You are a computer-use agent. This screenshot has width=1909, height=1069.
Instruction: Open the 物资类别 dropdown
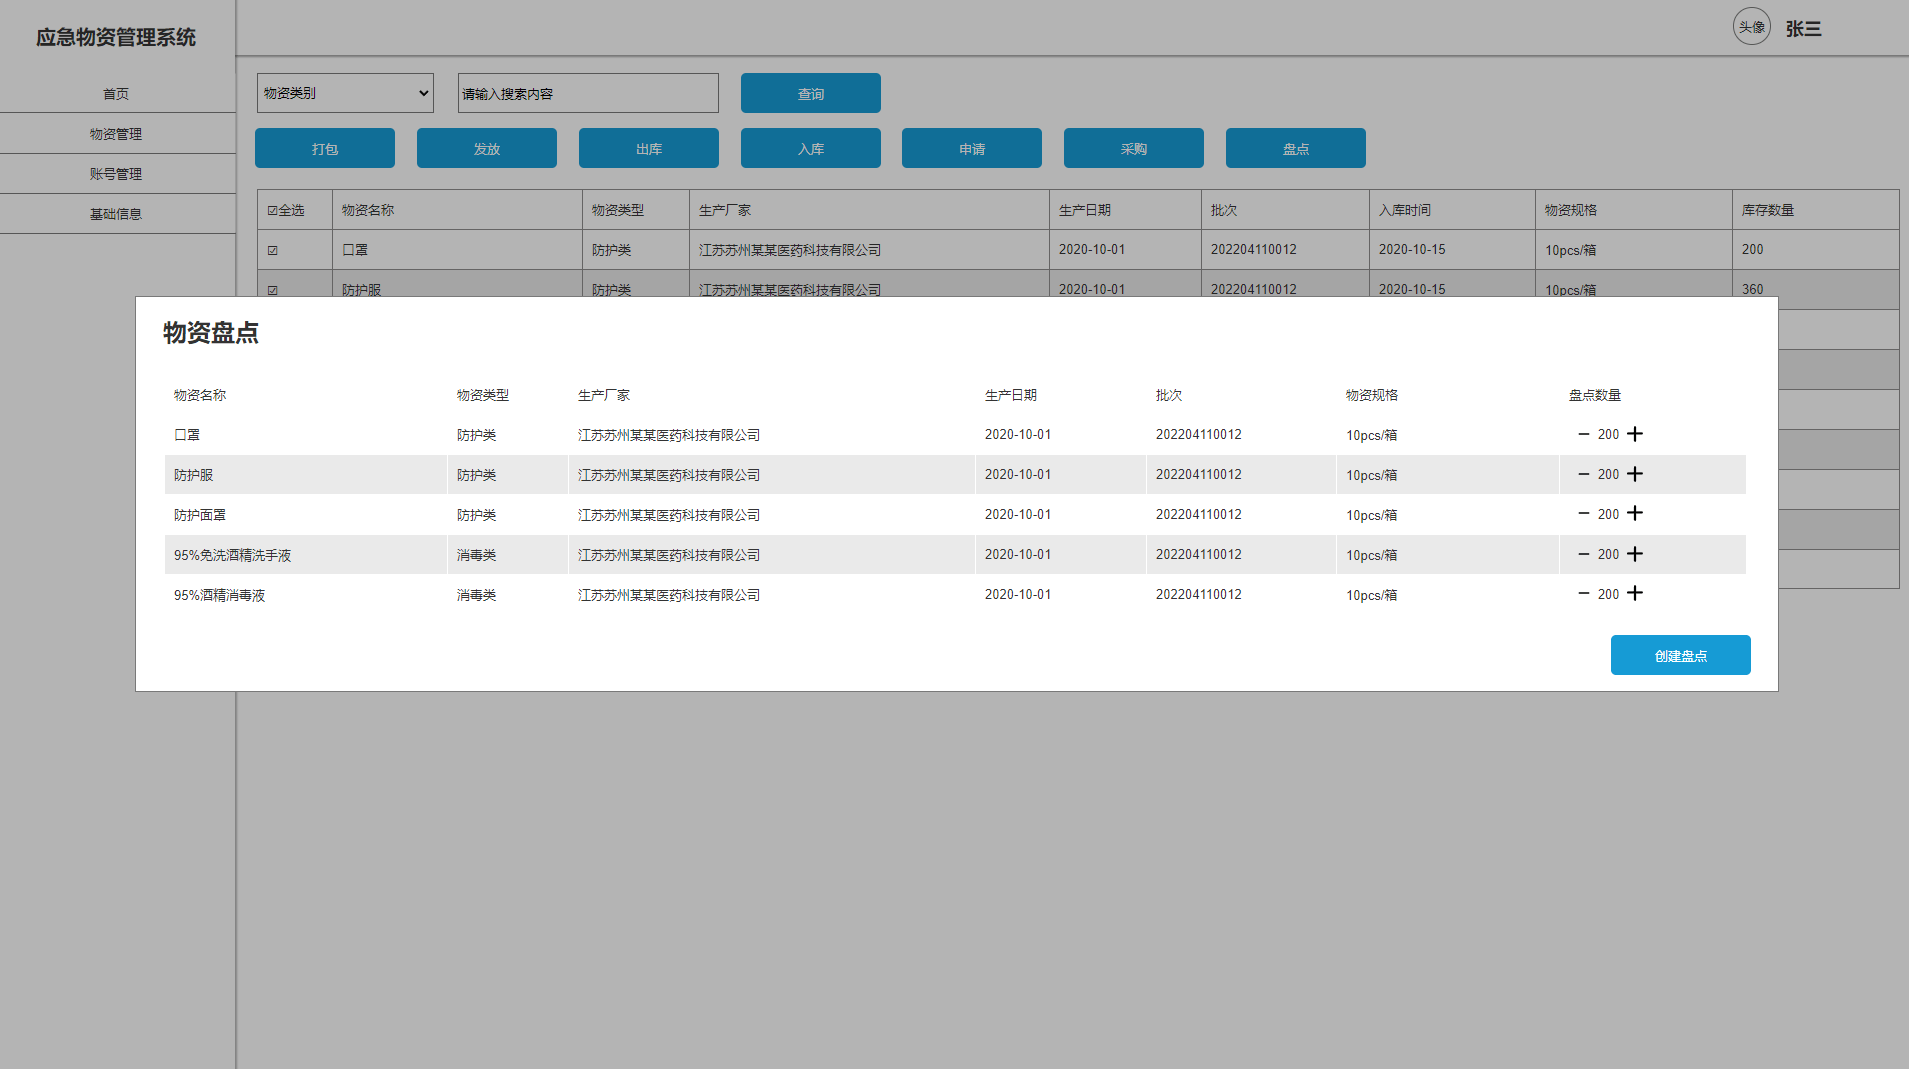pos(345,93)
